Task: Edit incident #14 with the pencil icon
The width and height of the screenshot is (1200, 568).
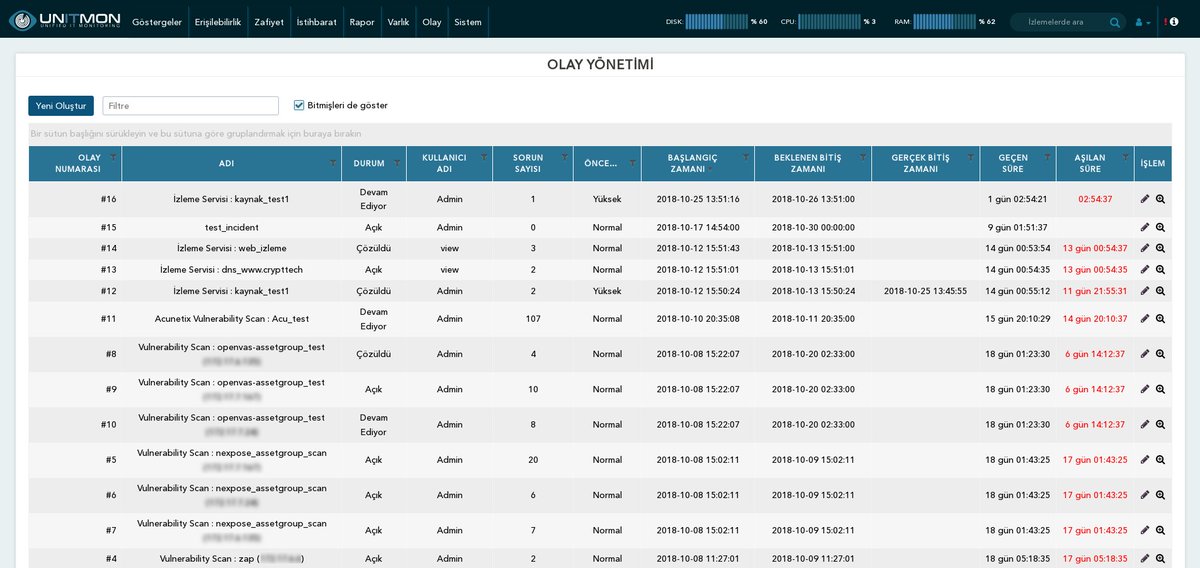Action: point(1145,248)
